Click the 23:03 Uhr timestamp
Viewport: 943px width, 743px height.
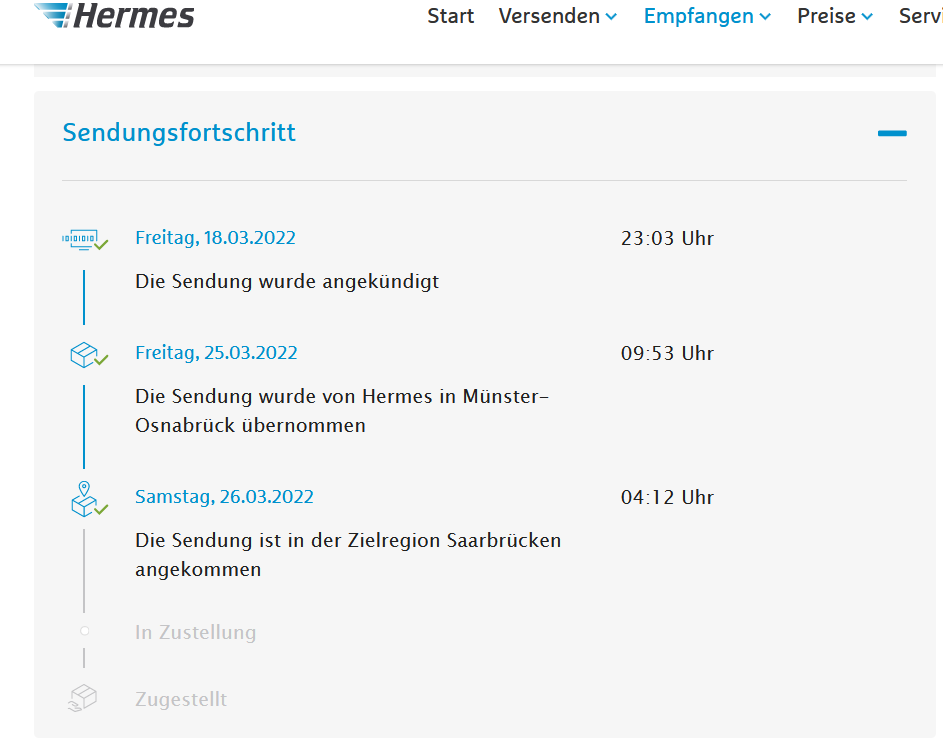[667, 239]
